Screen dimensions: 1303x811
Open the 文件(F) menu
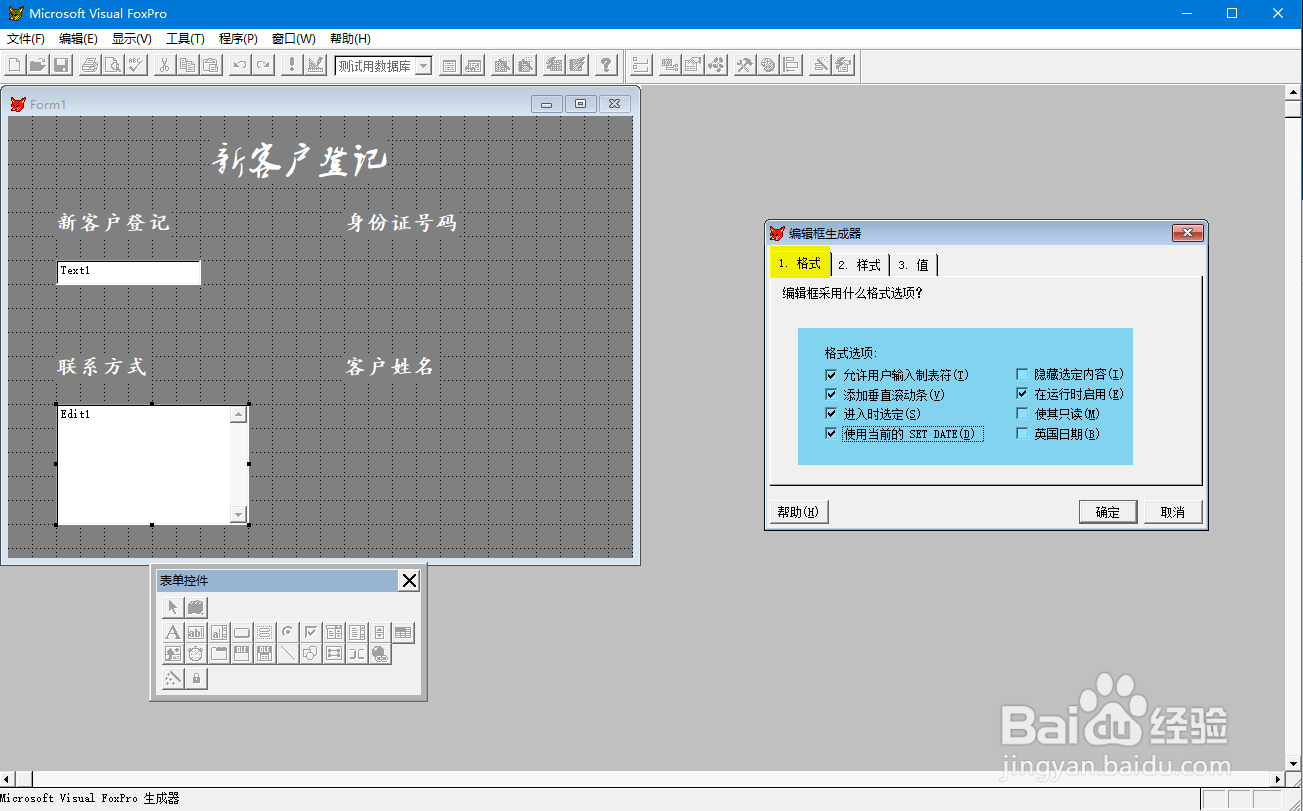click(x=26, y=39)
